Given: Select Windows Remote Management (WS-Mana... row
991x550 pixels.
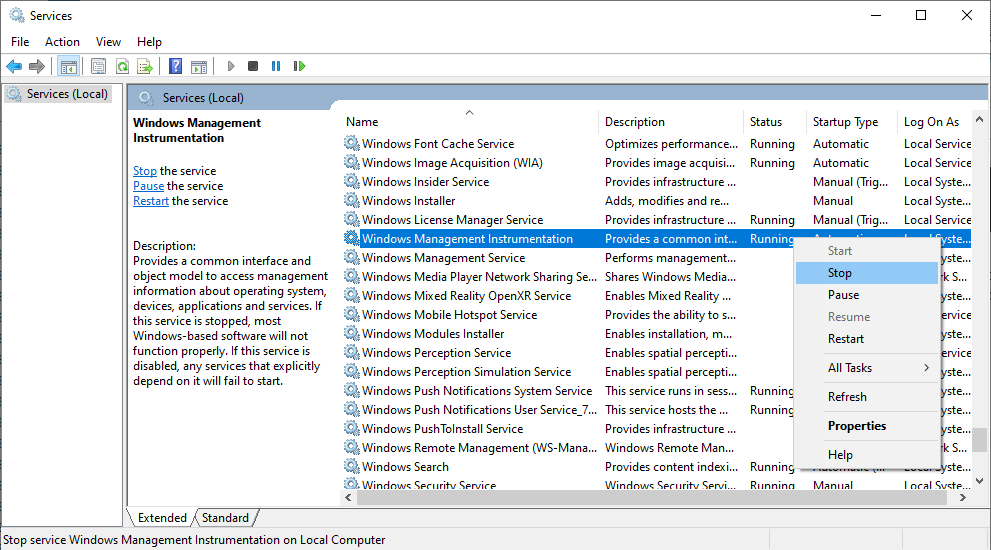Looking at the screenshot, I should coord(568,447).
